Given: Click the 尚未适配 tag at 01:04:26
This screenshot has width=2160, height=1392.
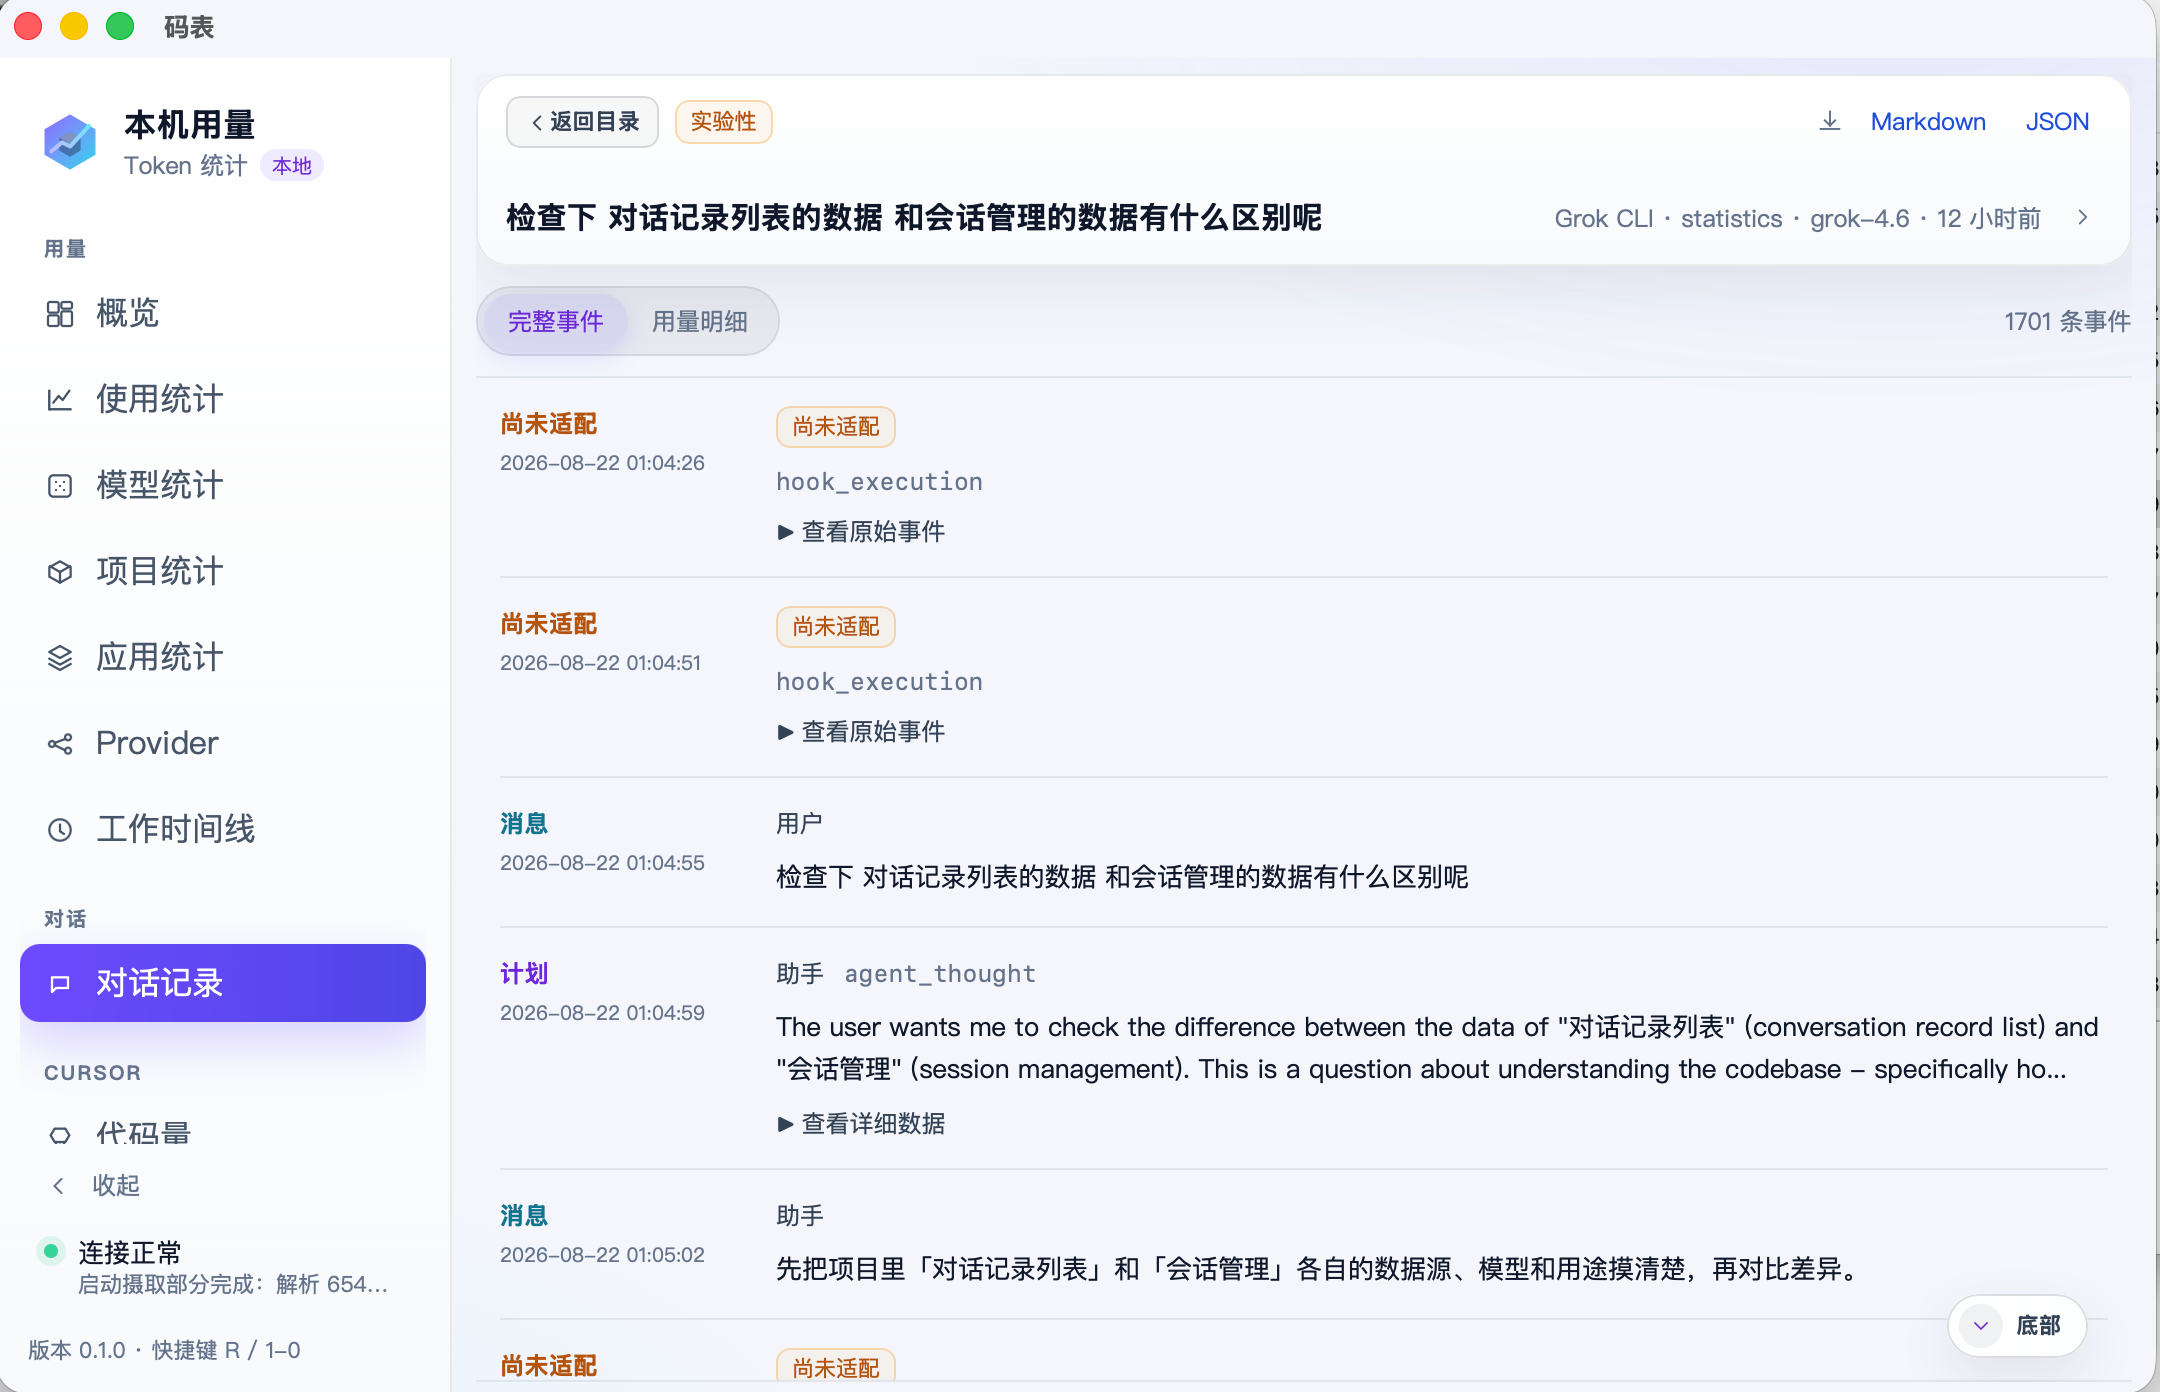Looking at the screenshot, I should 836,427.
